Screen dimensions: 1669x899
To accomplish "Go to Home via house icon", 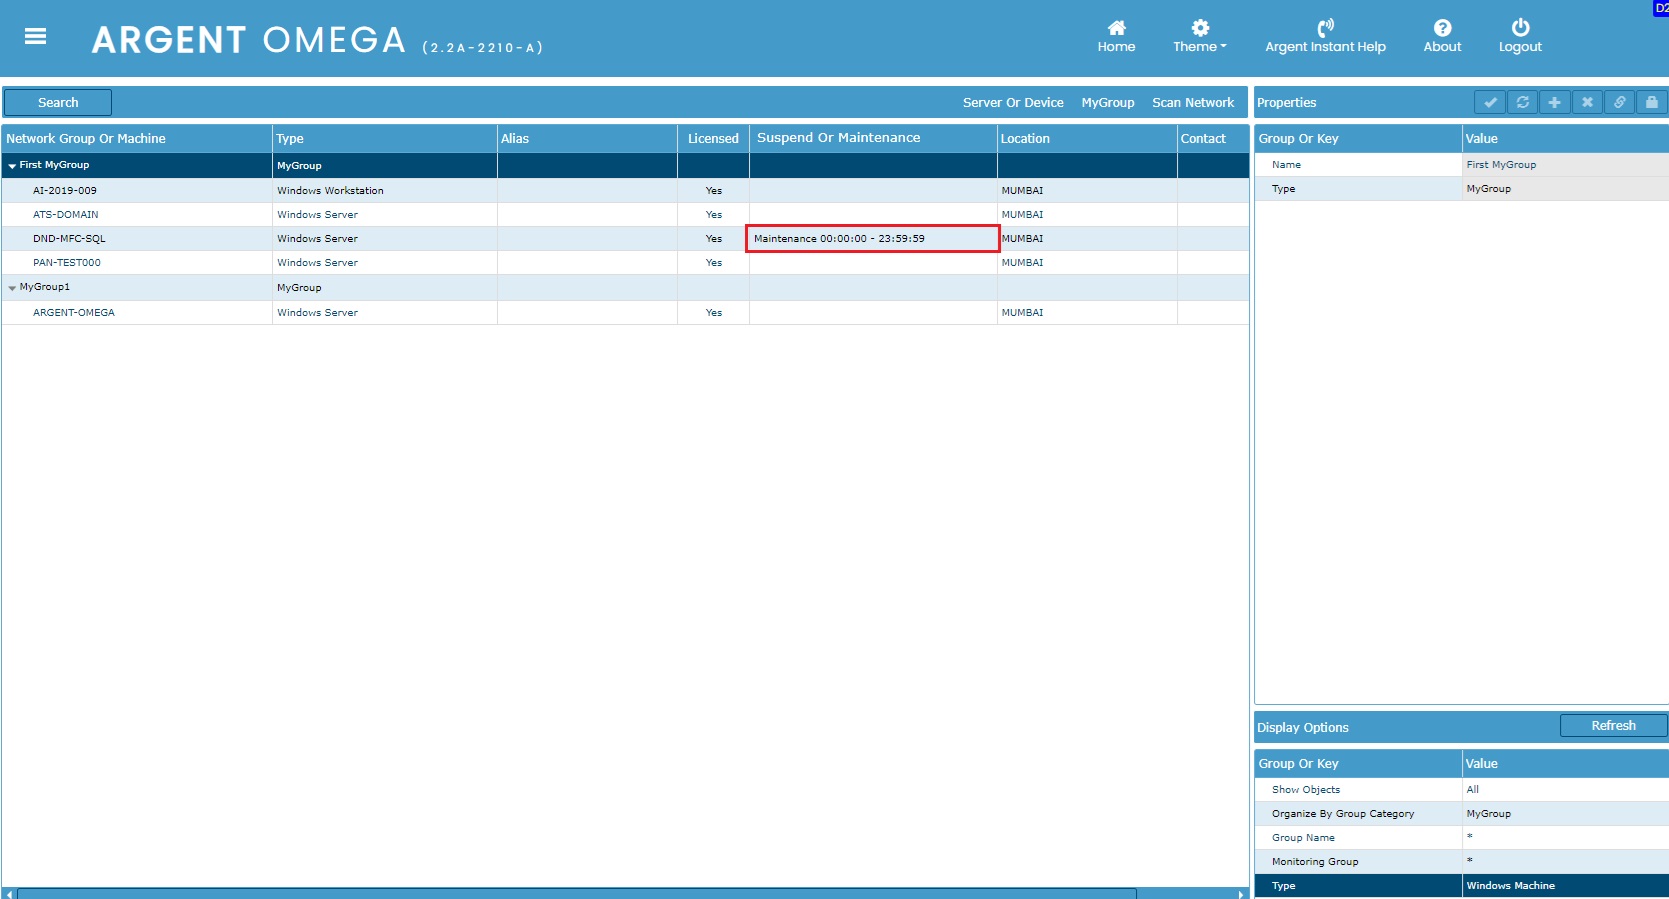I will pos(1116,28).
